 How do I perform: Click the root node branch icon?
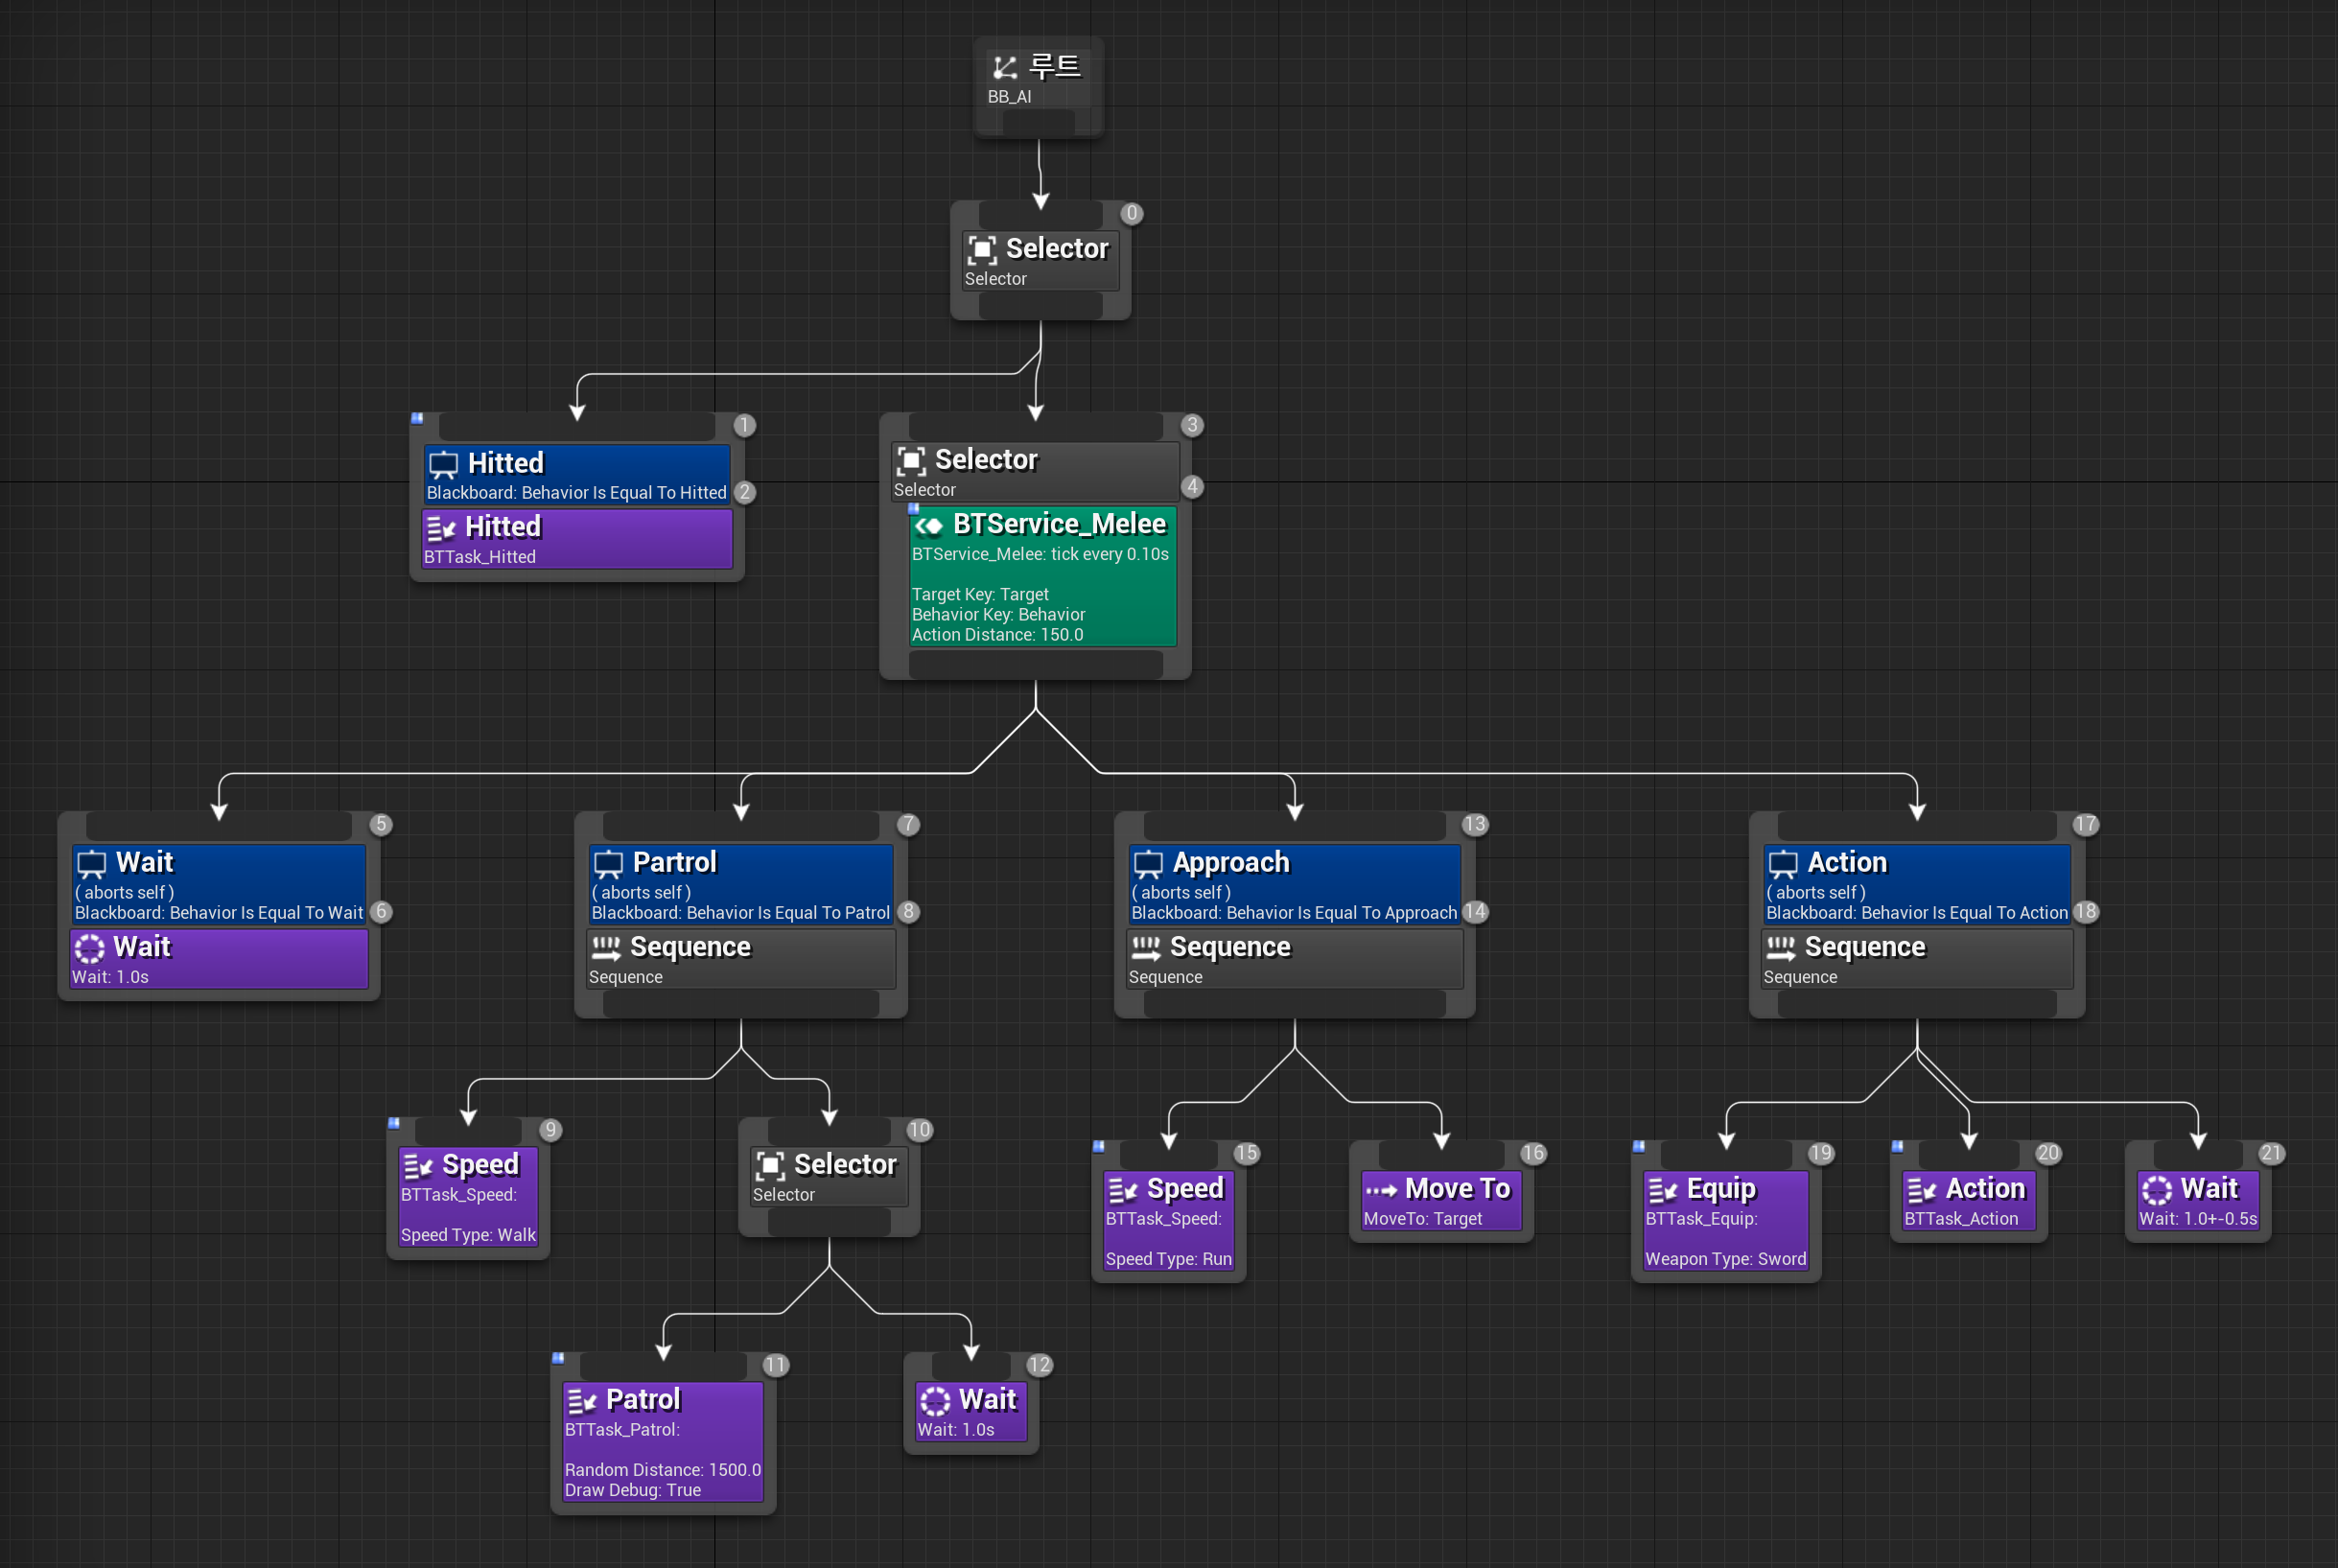tap(1004, 68)
